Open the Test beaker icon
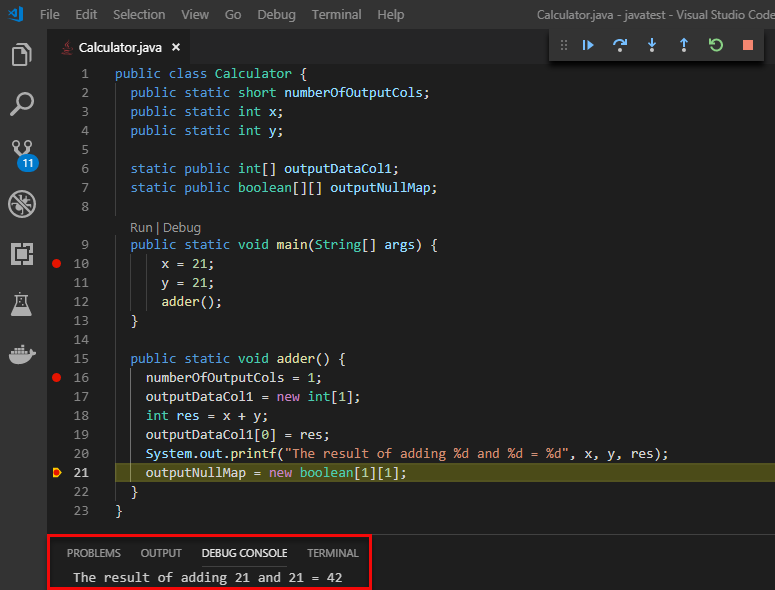Viewport: 775px width, 590px height. pos(22,305)
